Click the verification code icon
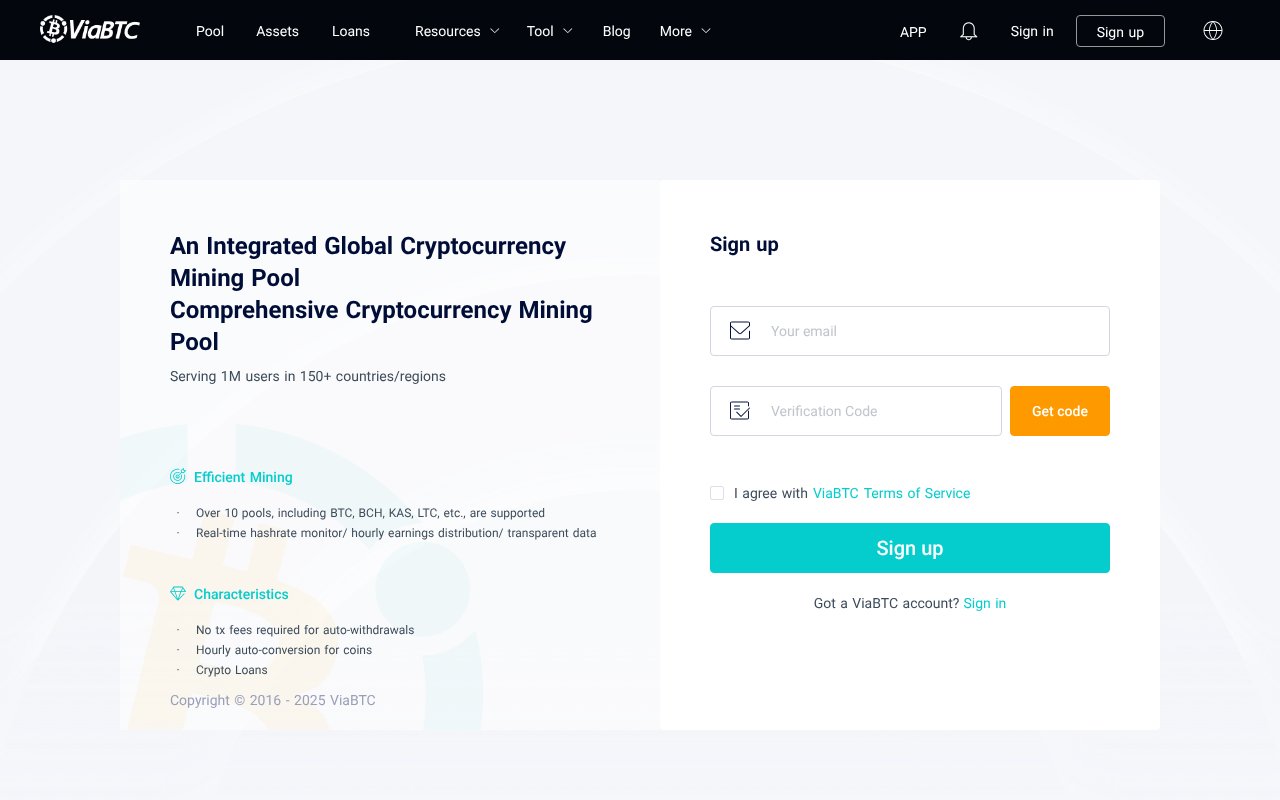 (740, 410)
